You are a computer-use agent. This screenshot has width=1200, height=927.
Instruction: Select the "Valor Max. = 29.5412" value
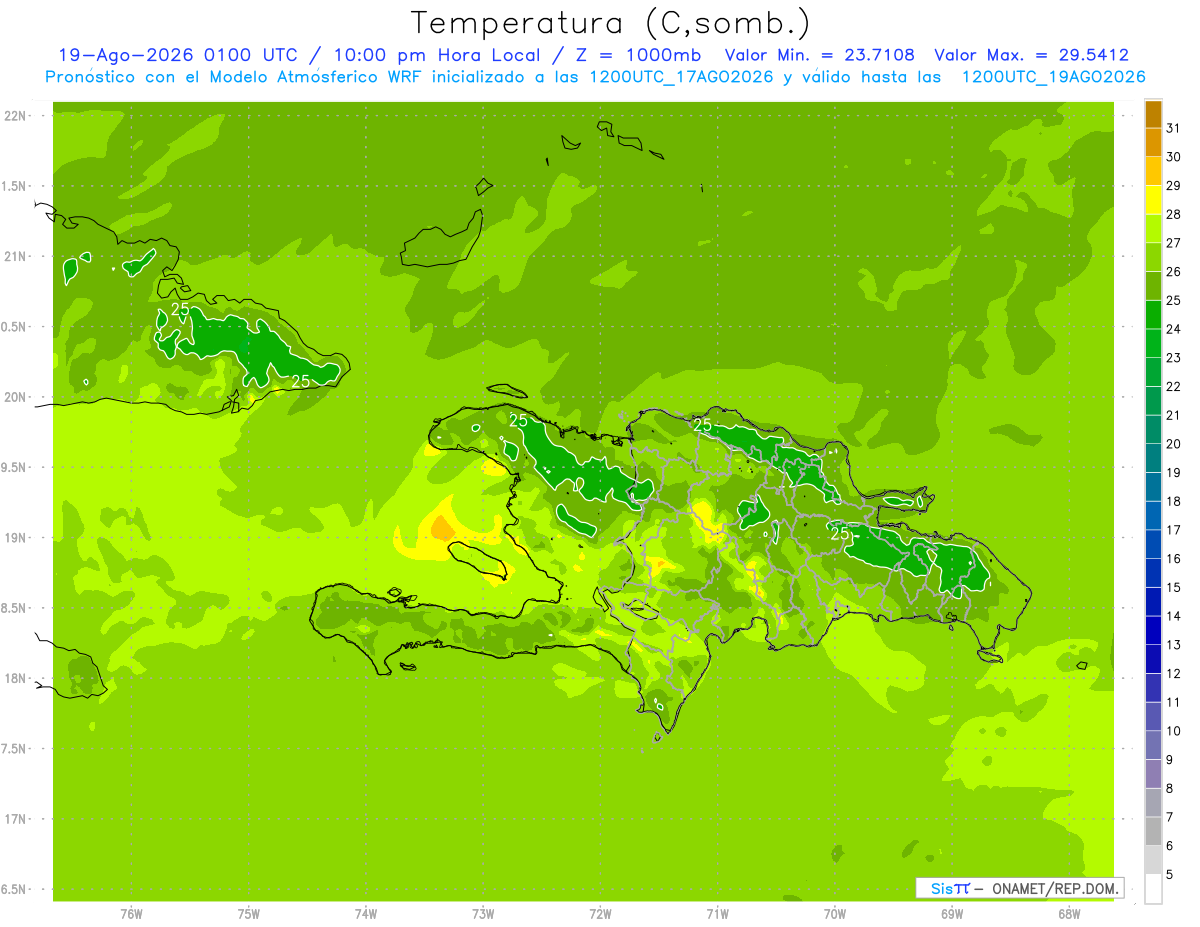[1032, 56]
